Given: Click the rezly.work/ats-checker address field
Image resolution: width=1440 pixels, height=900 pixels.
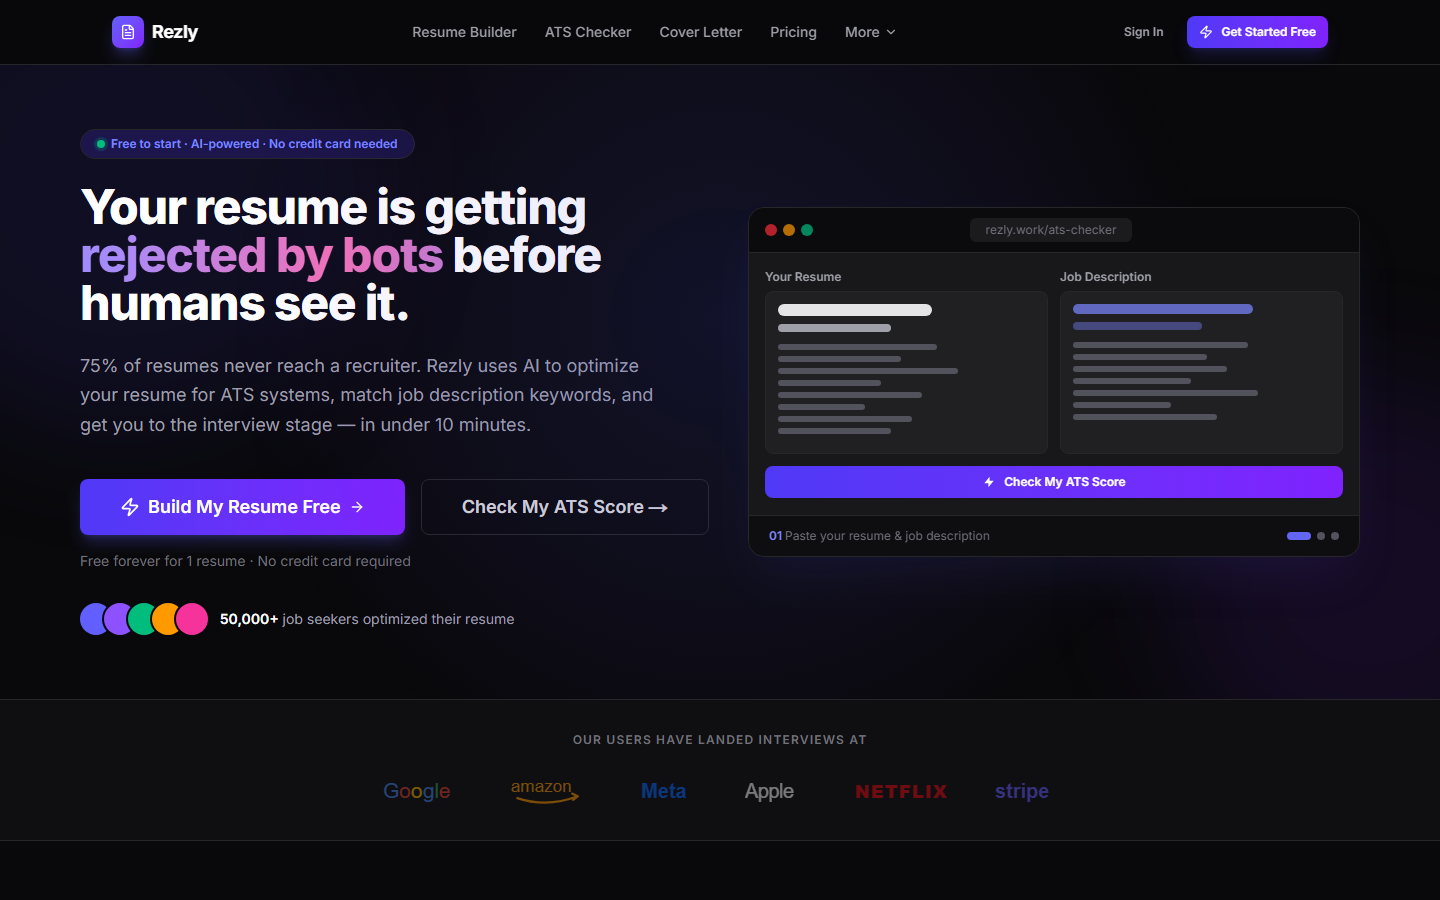Looking at the screenshot, I should [1051, 230].
